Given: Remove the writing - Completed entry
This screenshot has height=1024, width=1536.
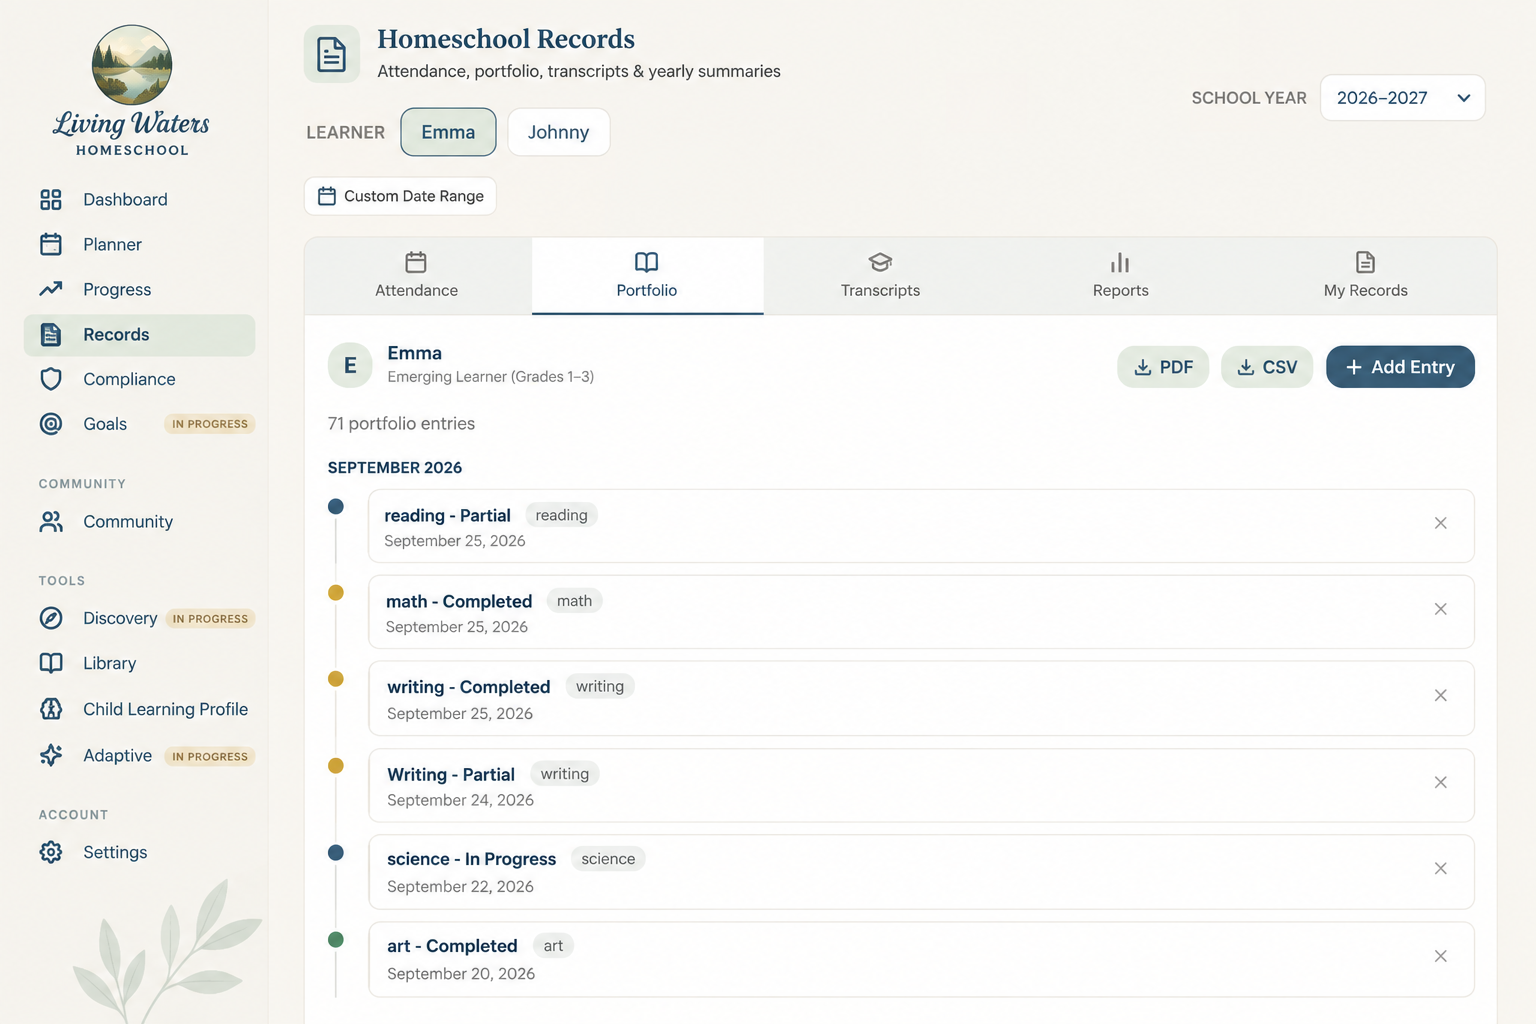Looking at the screenshot, I should pyautogui.click(x=1441, y=695).
